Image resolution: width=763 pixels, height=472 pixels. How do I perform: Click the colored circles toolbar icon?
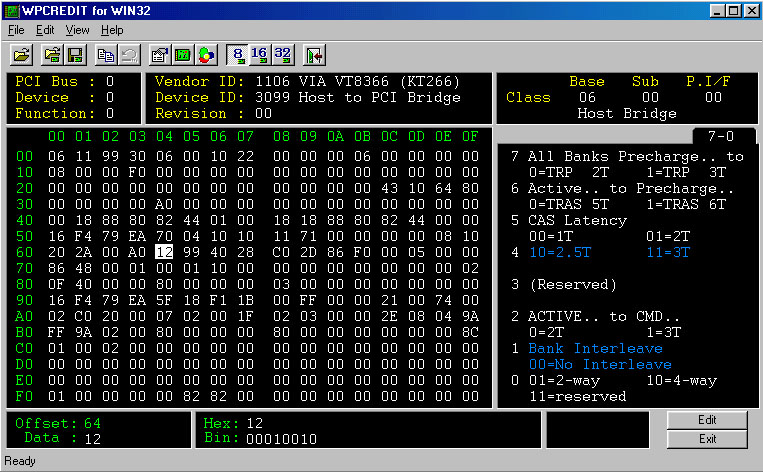click(x=205, y=53)
